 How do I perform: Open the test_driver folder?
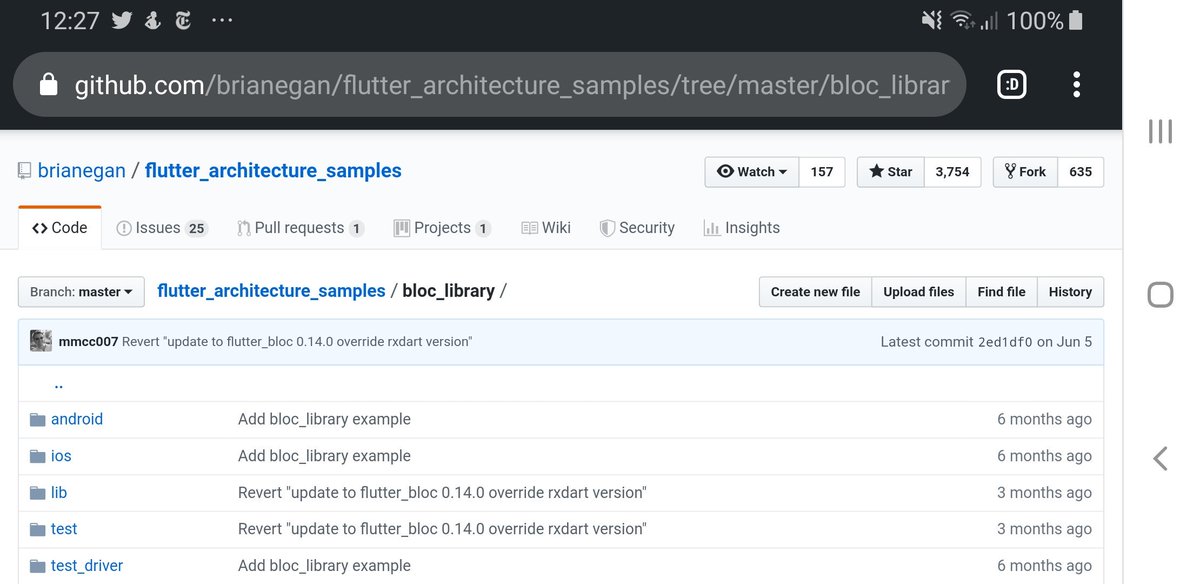(87, 566)
